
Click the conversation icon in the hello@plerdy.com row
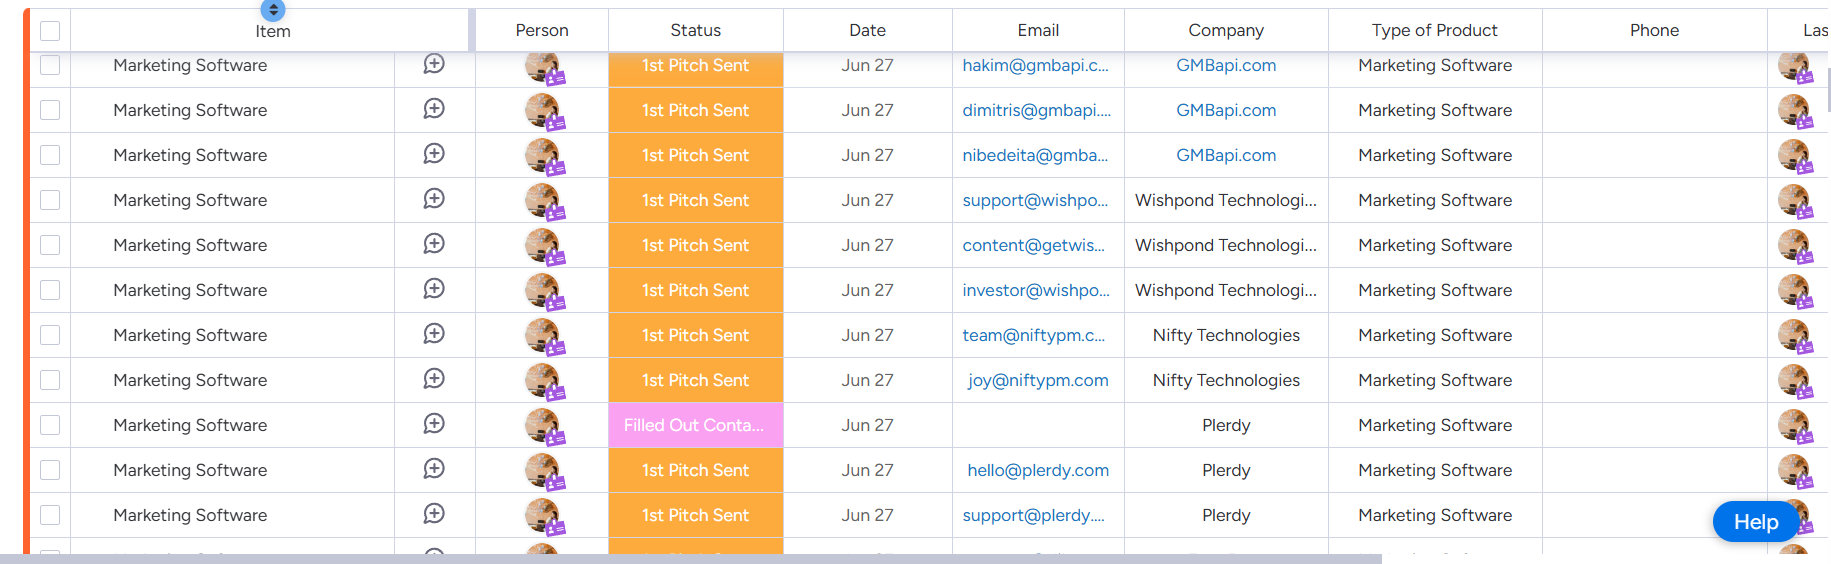[434, 469]
